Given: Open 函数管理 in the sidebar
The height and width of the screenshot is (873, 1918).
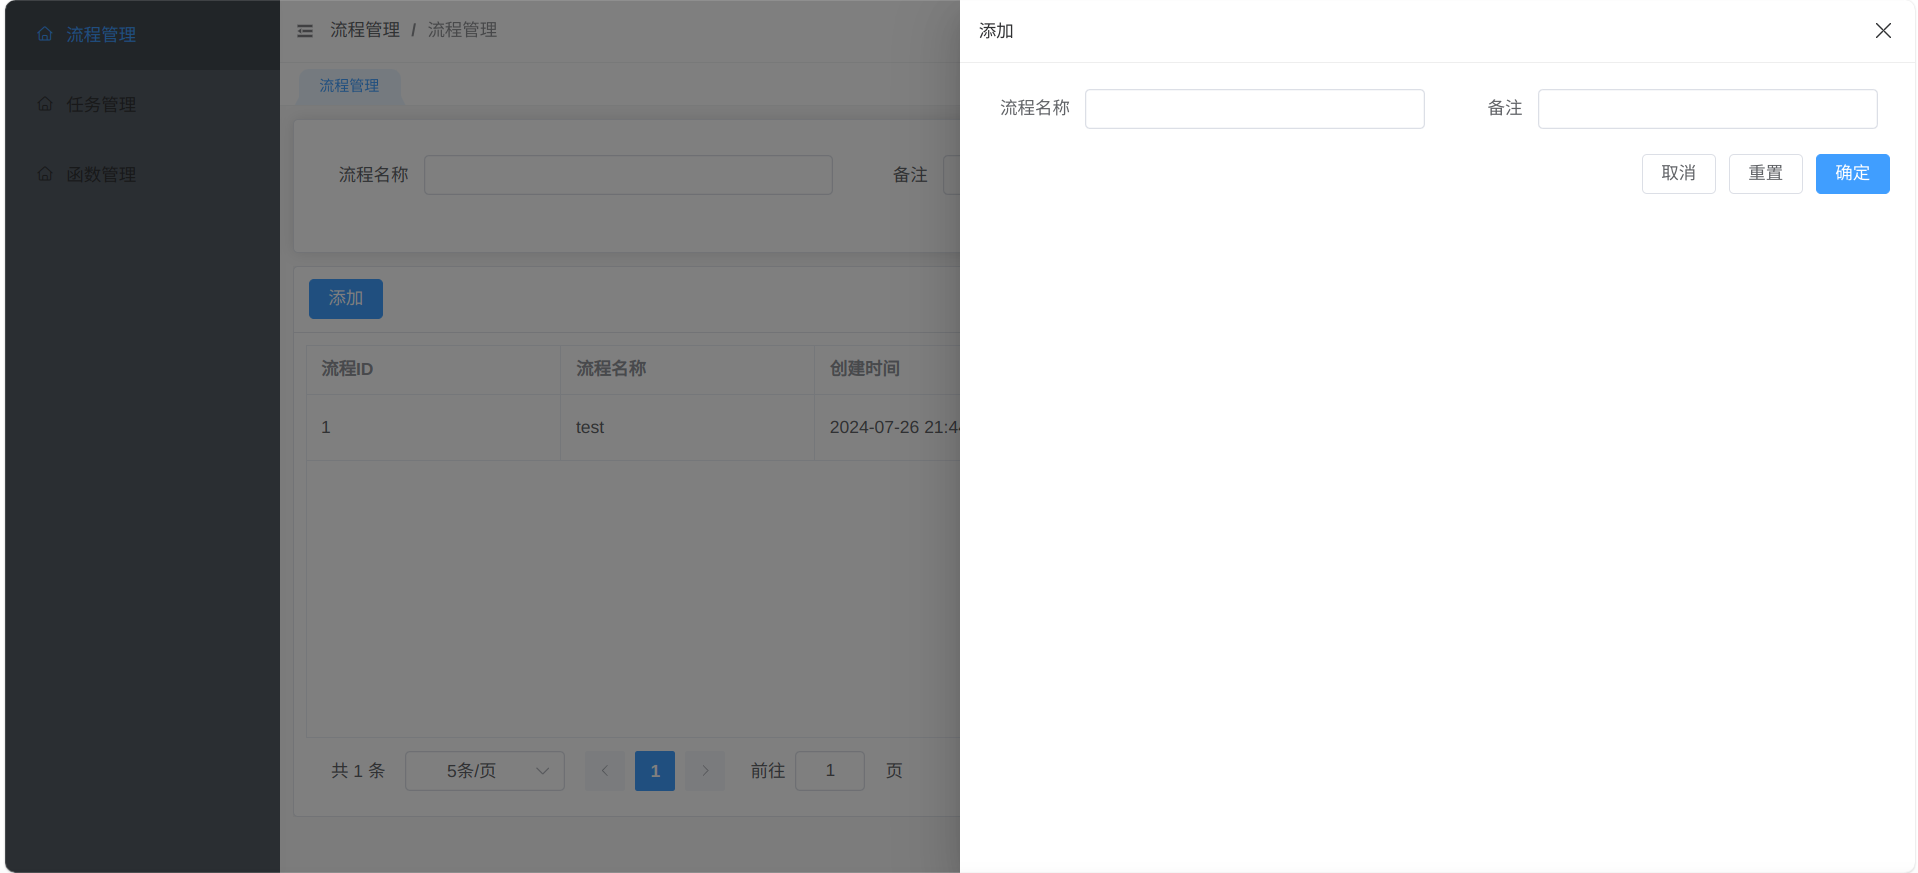Looking at the screenshot, I should click(x=142, y=175).
